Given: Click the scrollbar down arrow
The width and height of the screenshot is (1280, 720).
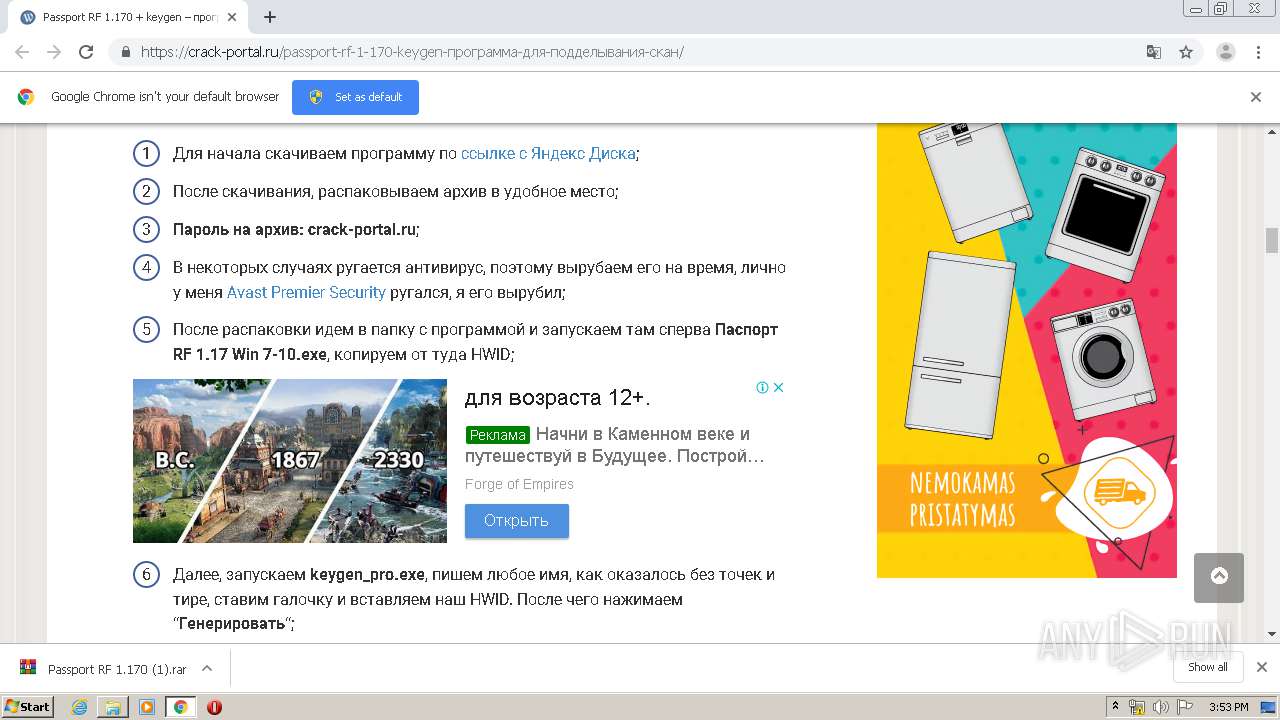Looking at the screenshot, I should (1272, 634).
